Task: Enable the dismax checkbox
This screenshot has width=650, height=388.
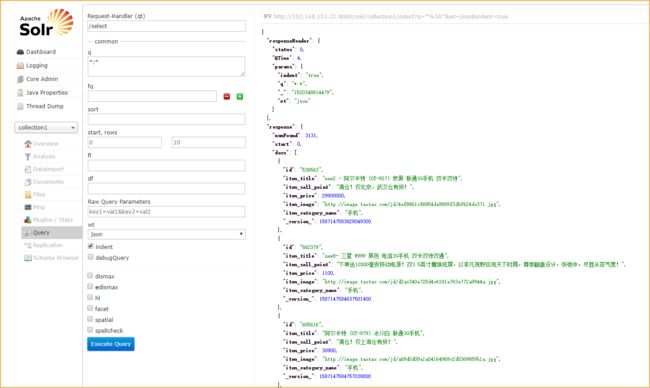Action: point(90,275)
